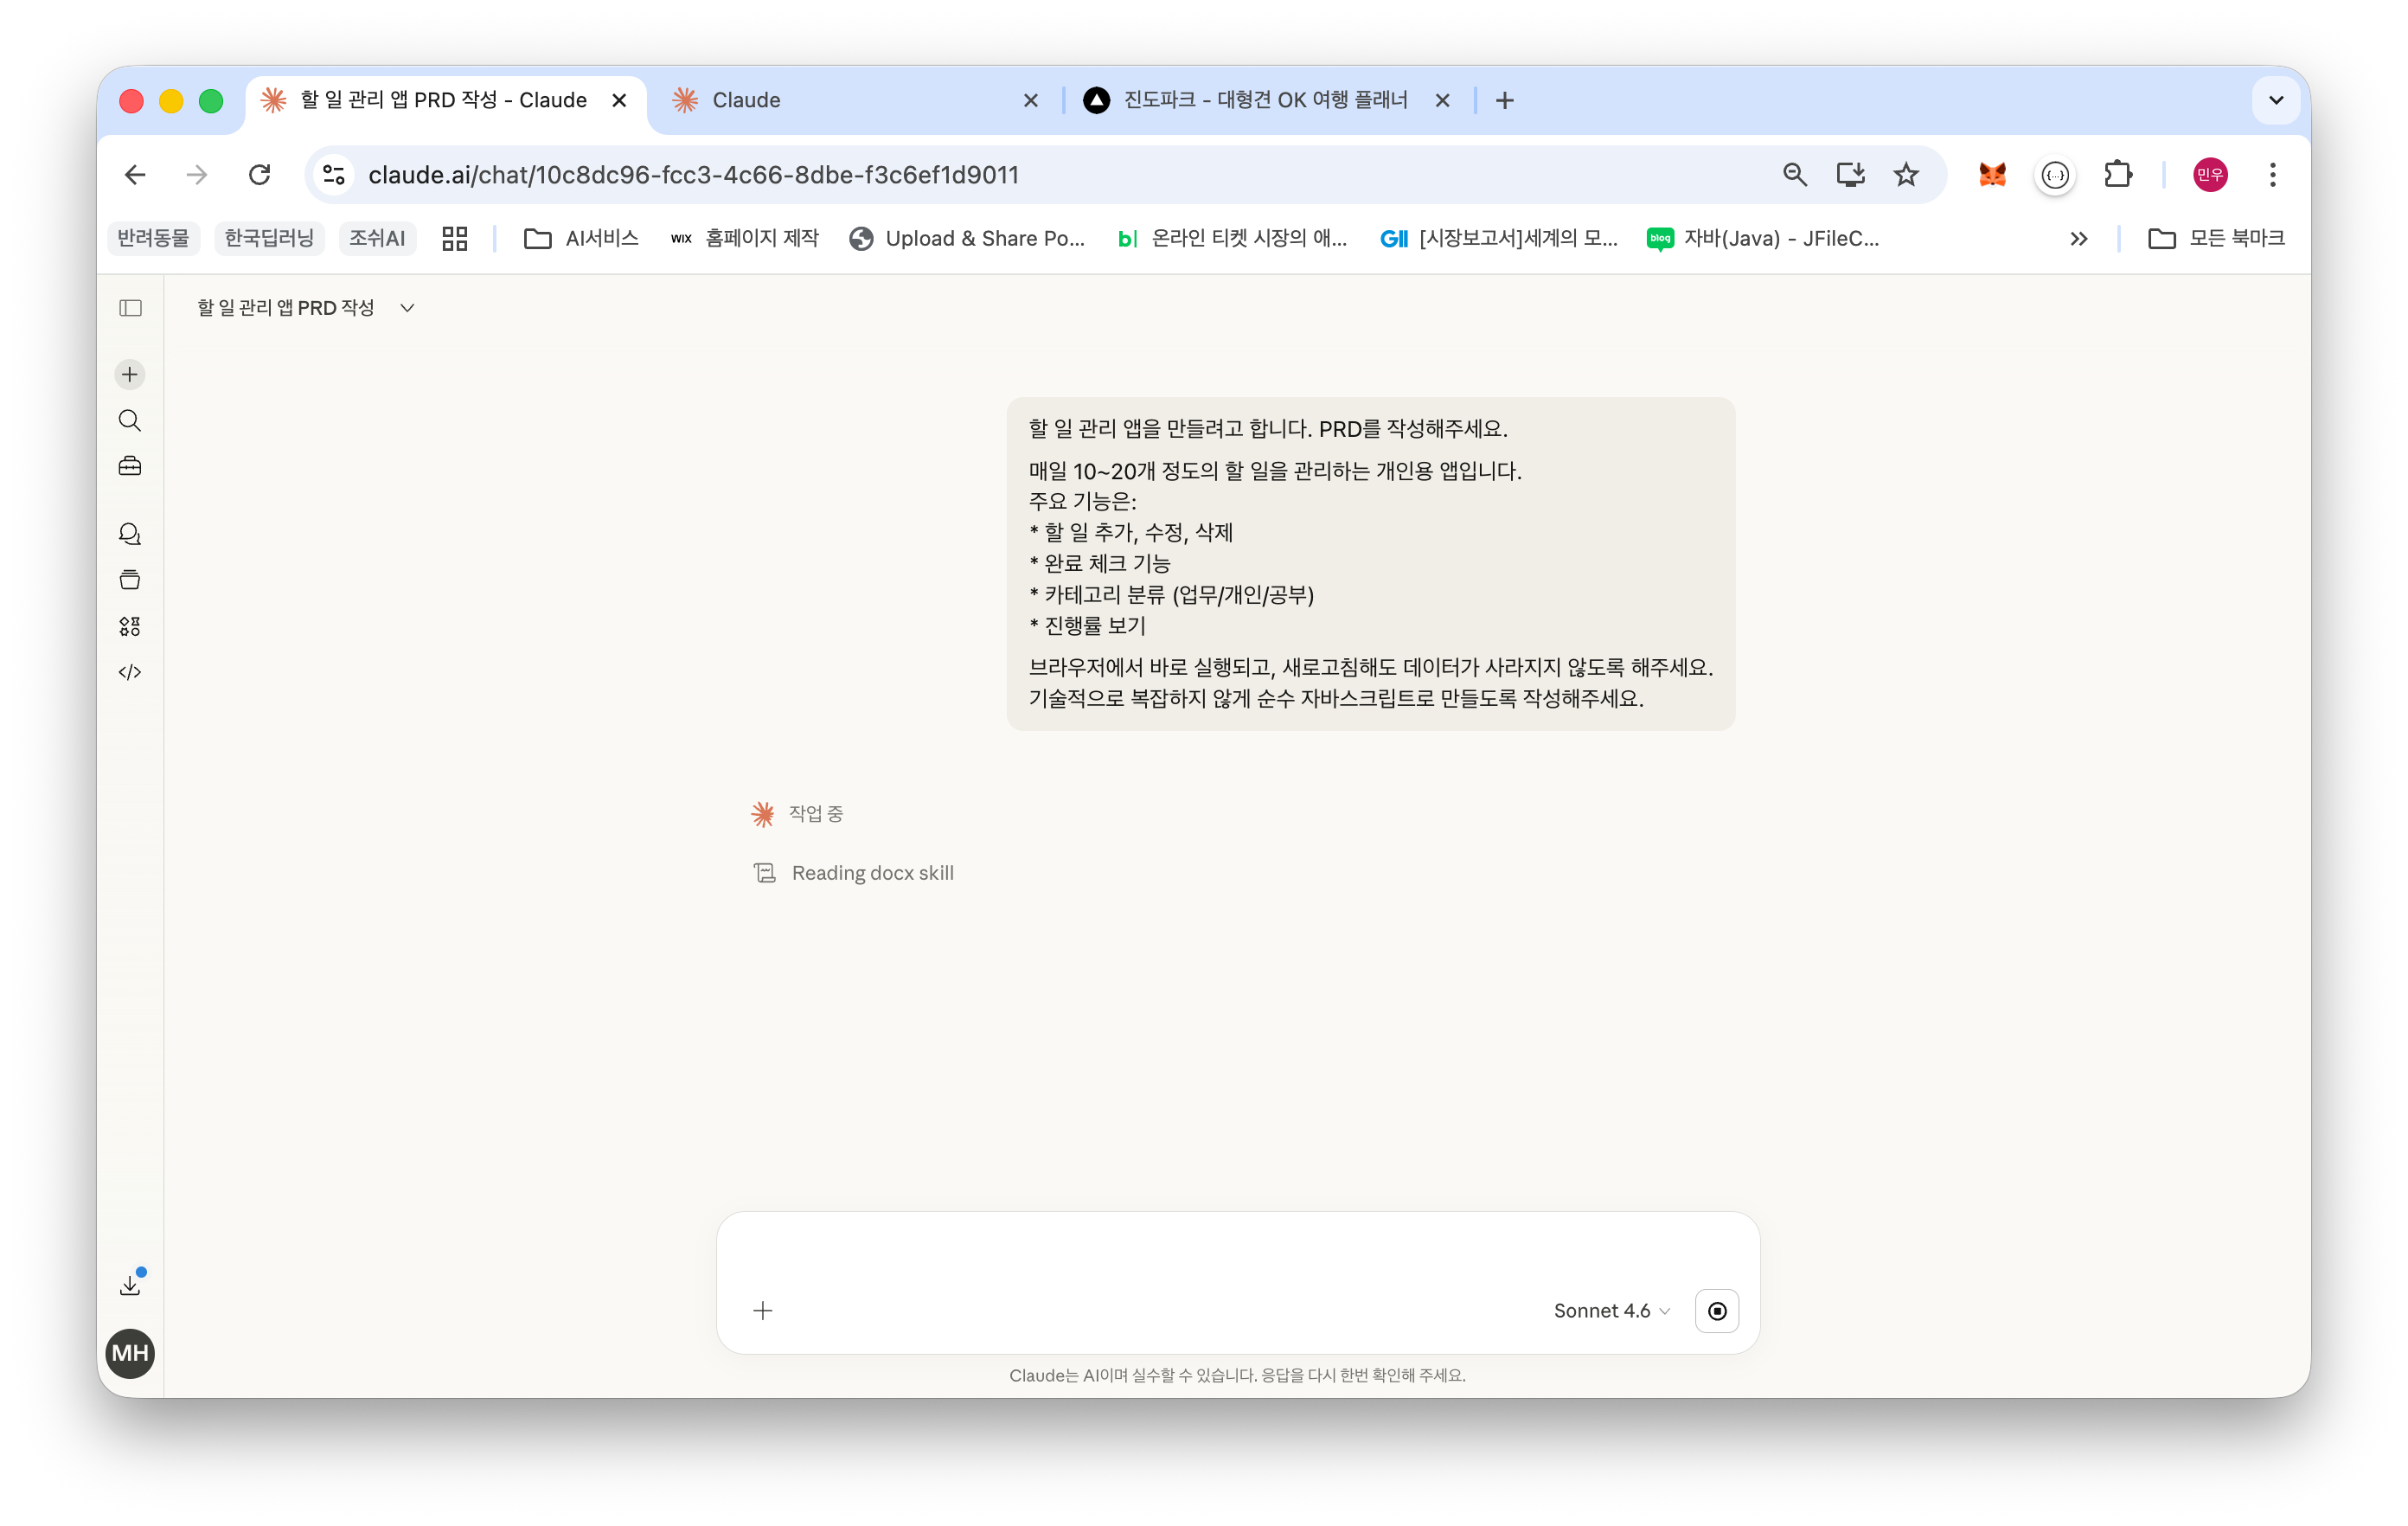This screenshot has width=2408, height=1526.
Task: Open the Sonnet 4.6 model selector
Action: 1610,1311
